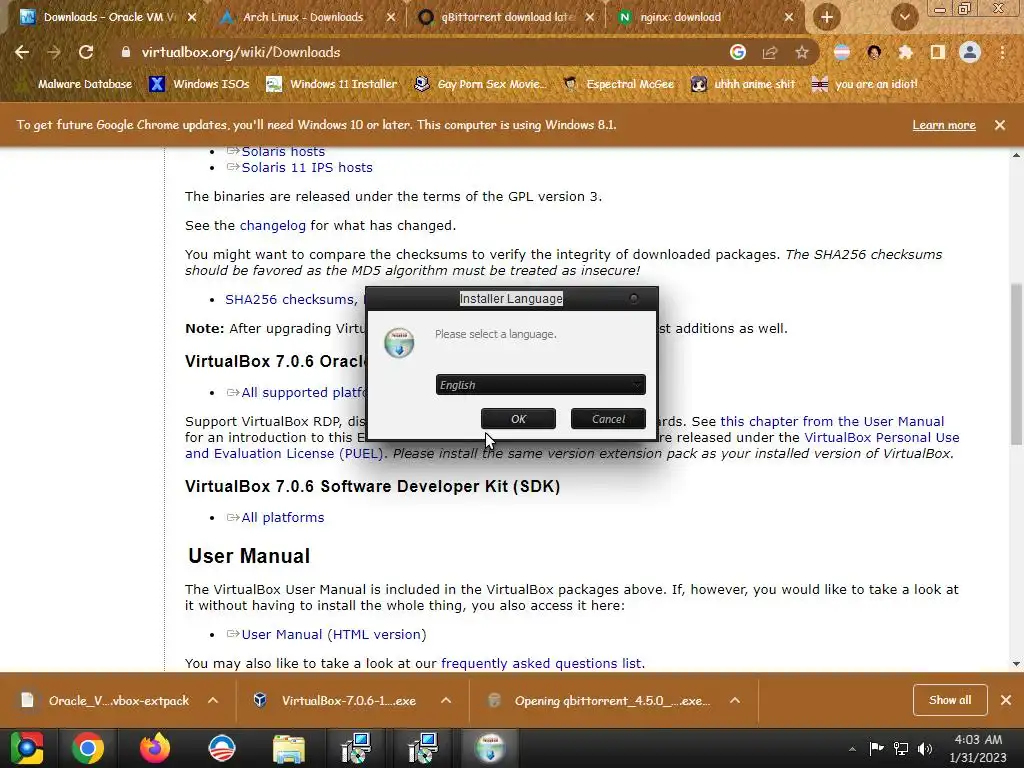The image size is (1024, 768).
Task: Open the network status tray icon
Action: (901, 748)
